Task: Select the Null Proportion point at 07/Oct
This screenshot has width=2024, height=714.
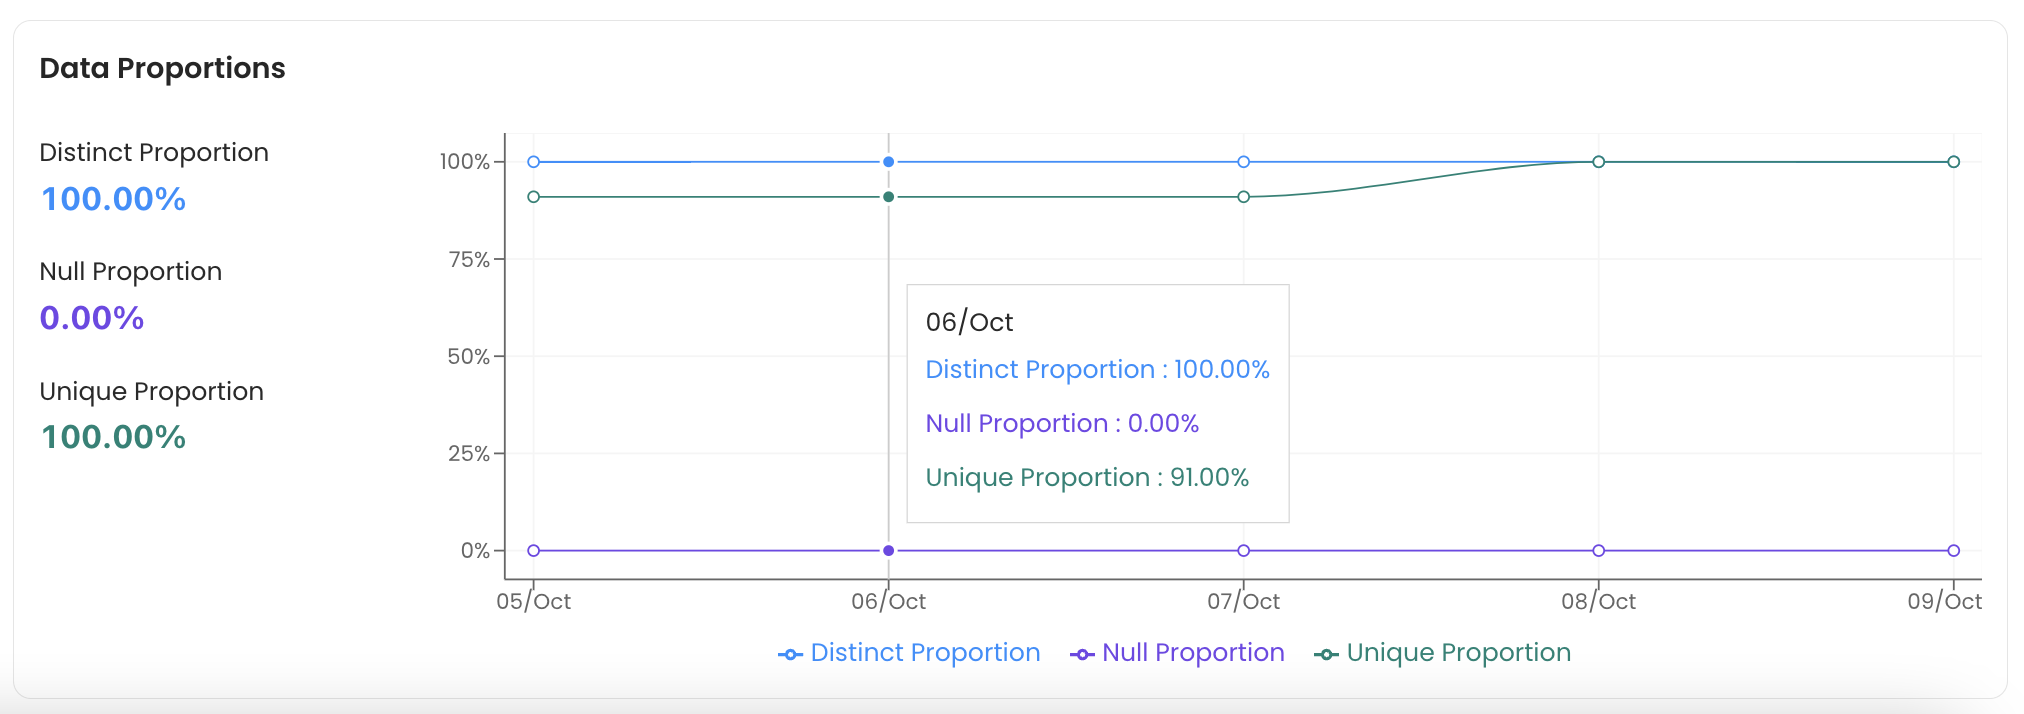Action: (1243, 551)
